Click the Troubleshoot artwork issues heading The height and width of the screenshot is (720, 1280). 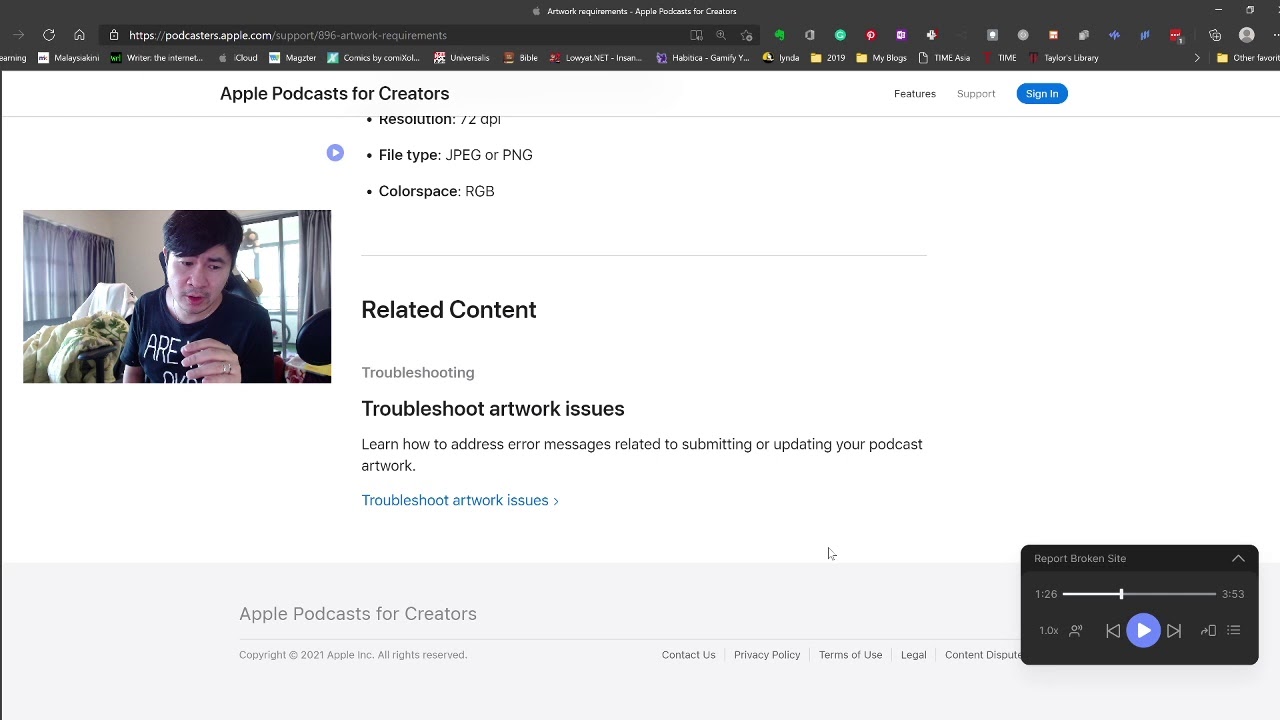(493, 408)
